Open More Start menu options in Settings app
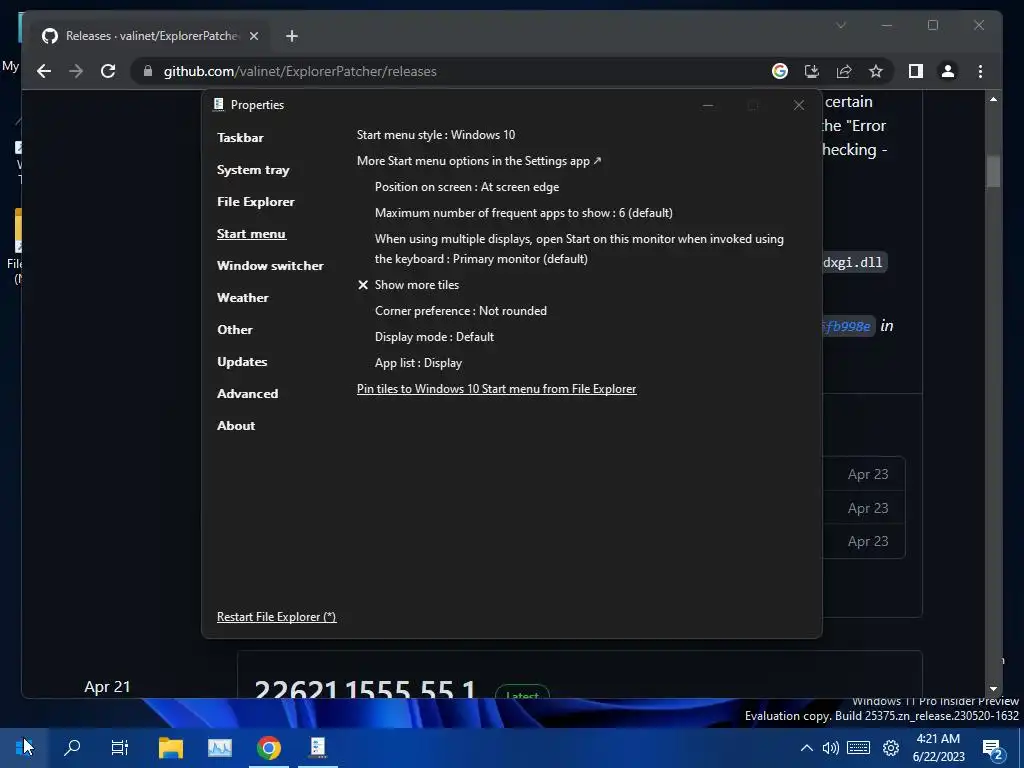This screenshot has width=1024, height=768. pyautogui.click(x=479, y=161)
